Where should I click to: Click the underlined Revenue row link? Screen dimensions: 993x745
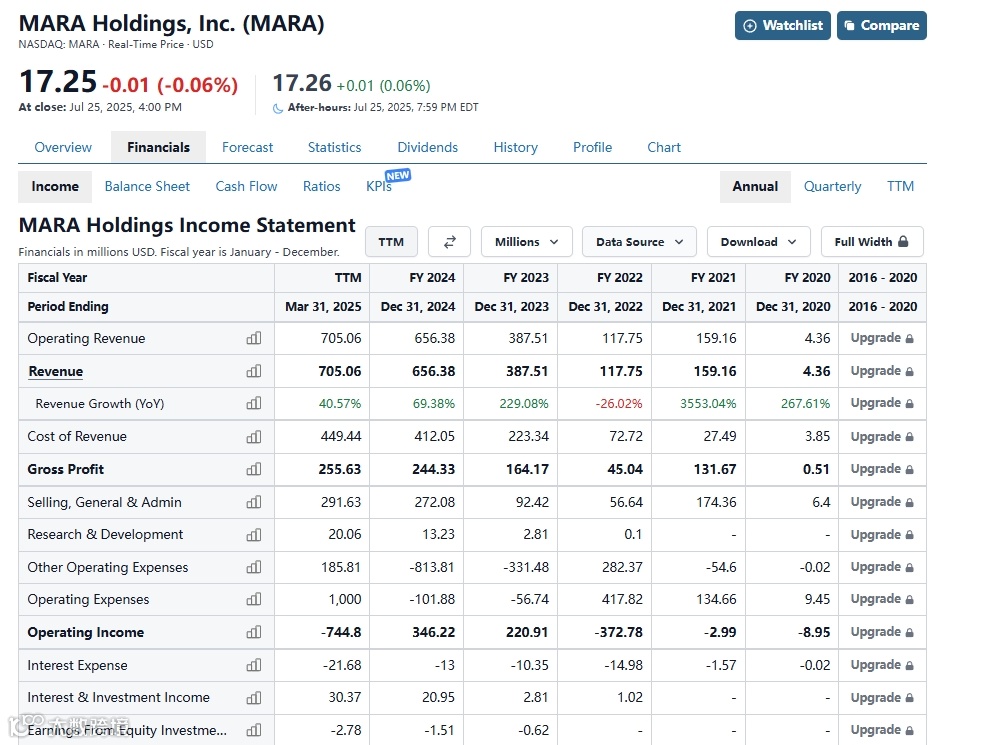(56, 371)
